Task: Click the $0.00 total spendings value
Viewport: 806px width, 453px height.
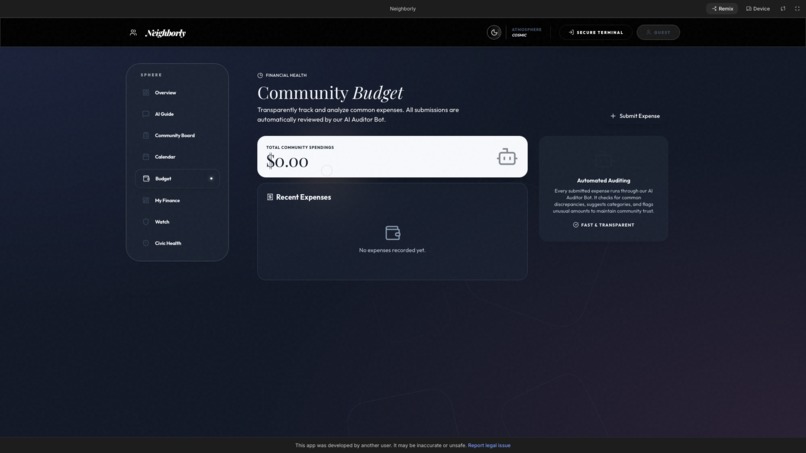Action: [287, 161]
